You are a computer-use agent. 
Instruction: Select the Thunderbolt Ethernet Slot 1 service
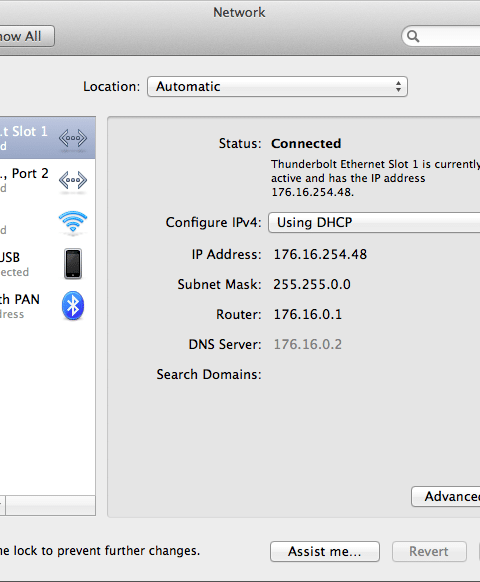(48, 138)
